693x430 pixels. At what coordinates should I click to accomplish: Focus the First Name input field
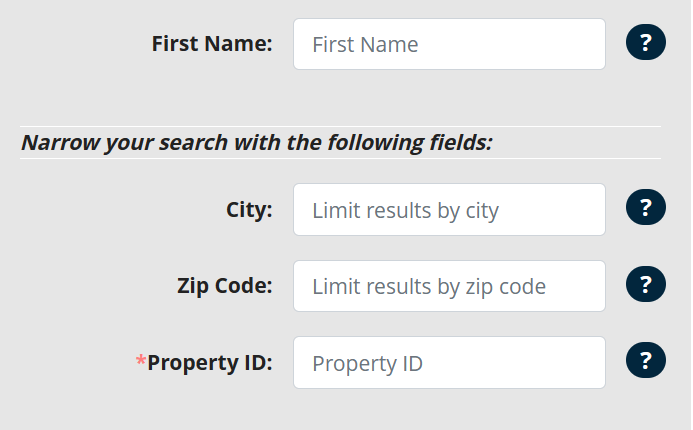[449, 44]
